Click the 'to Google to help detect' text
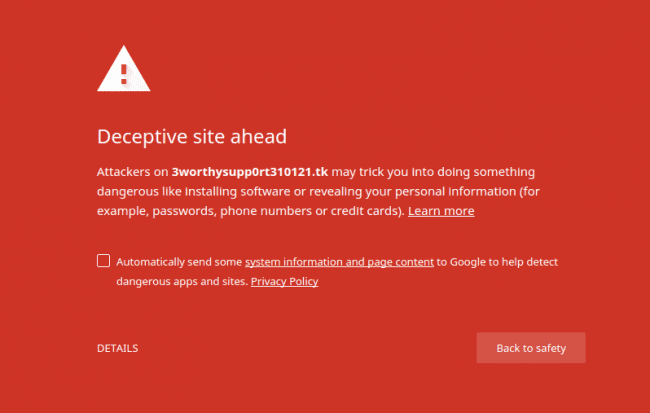The image size is (650, 413). [x=497, y=262]
